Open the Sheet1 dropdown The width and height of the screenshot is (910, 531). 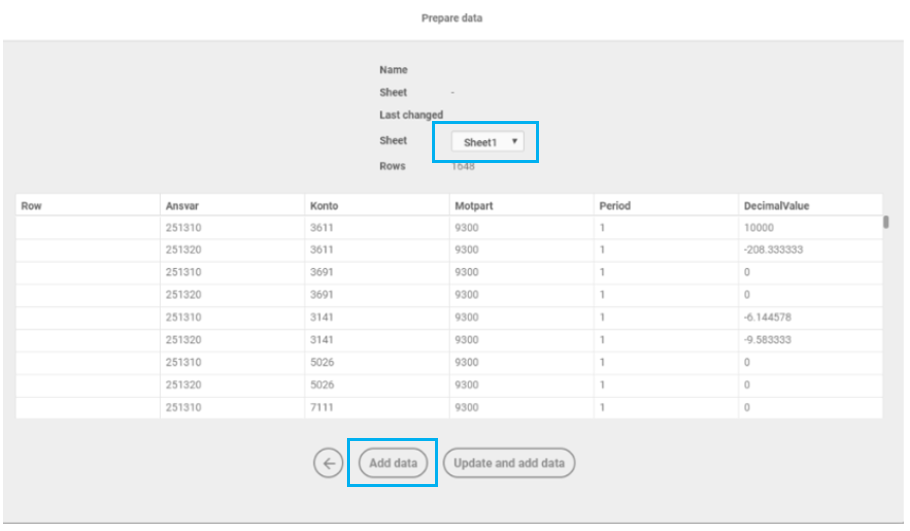[x=487, y=142]
